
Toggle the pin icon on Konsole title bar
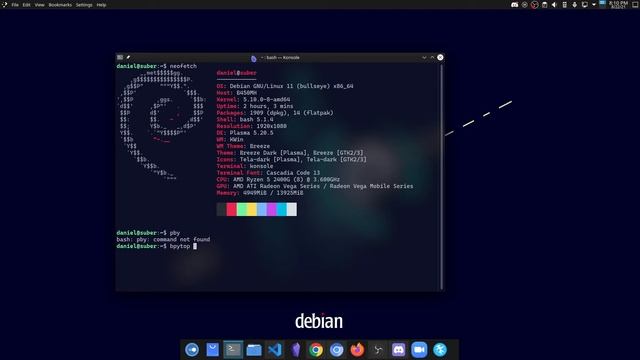(128, 58)
